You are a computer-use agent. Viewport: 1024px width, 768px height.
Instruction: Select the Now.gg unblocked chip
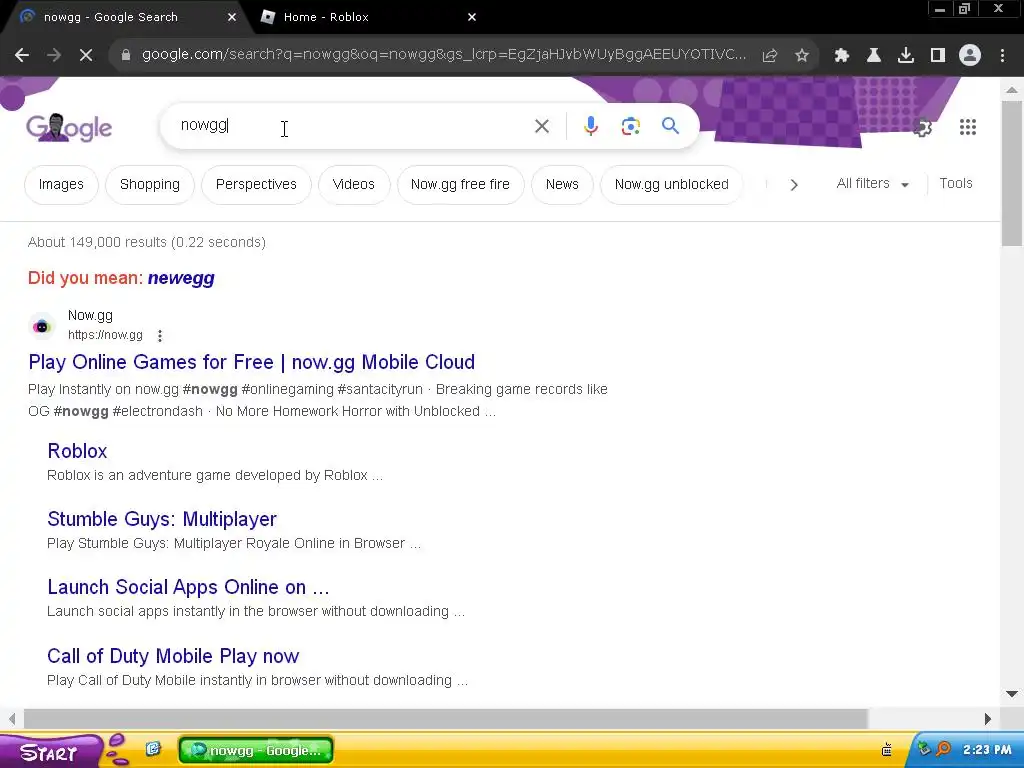pyautogui.click(x=671, y=185)
